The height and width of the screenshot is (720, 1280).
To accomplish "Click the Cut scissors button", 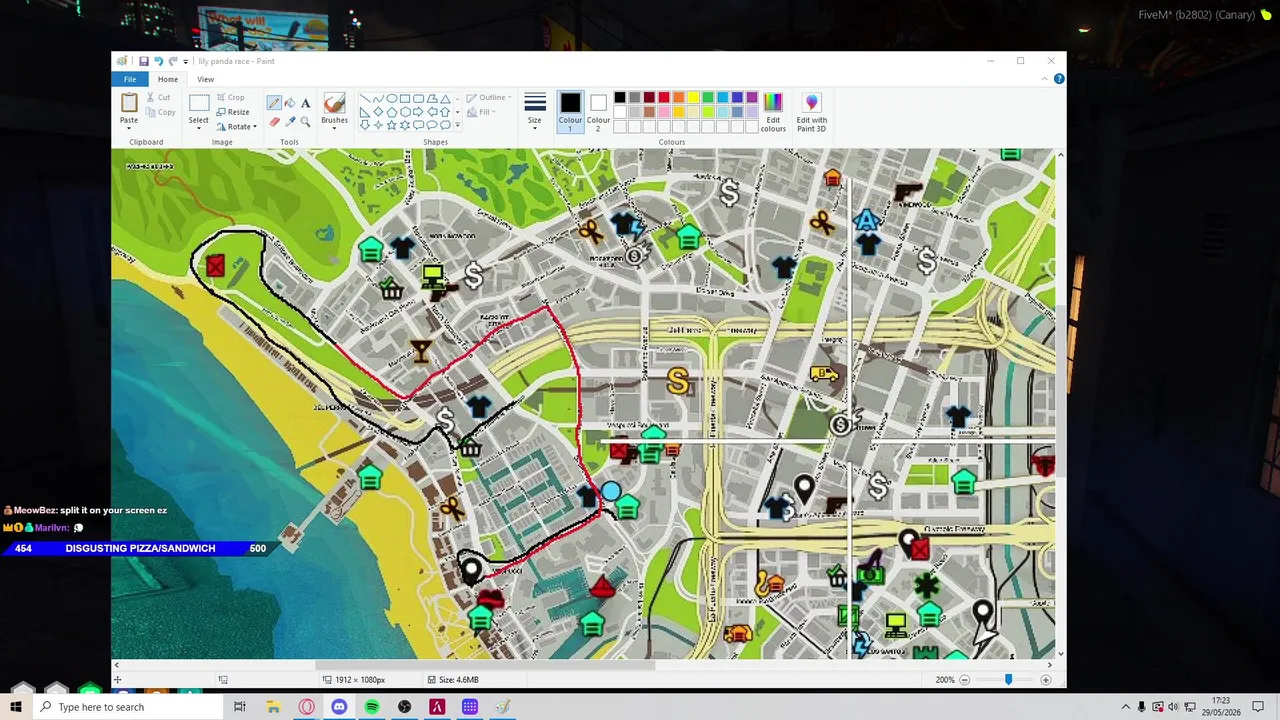I will [x=158, y=97].
